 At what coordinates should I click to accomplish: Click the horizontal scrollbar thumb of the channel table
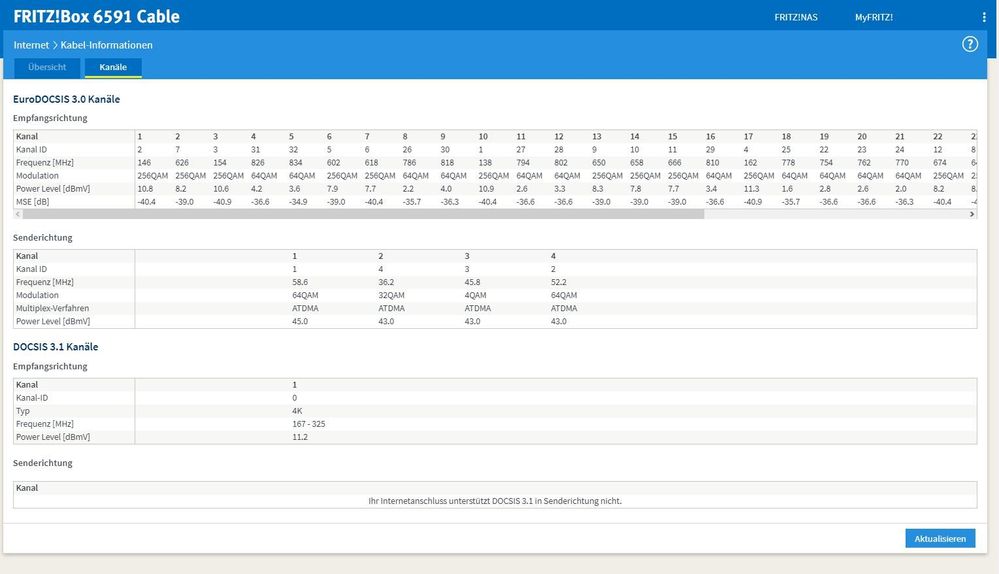363,215
